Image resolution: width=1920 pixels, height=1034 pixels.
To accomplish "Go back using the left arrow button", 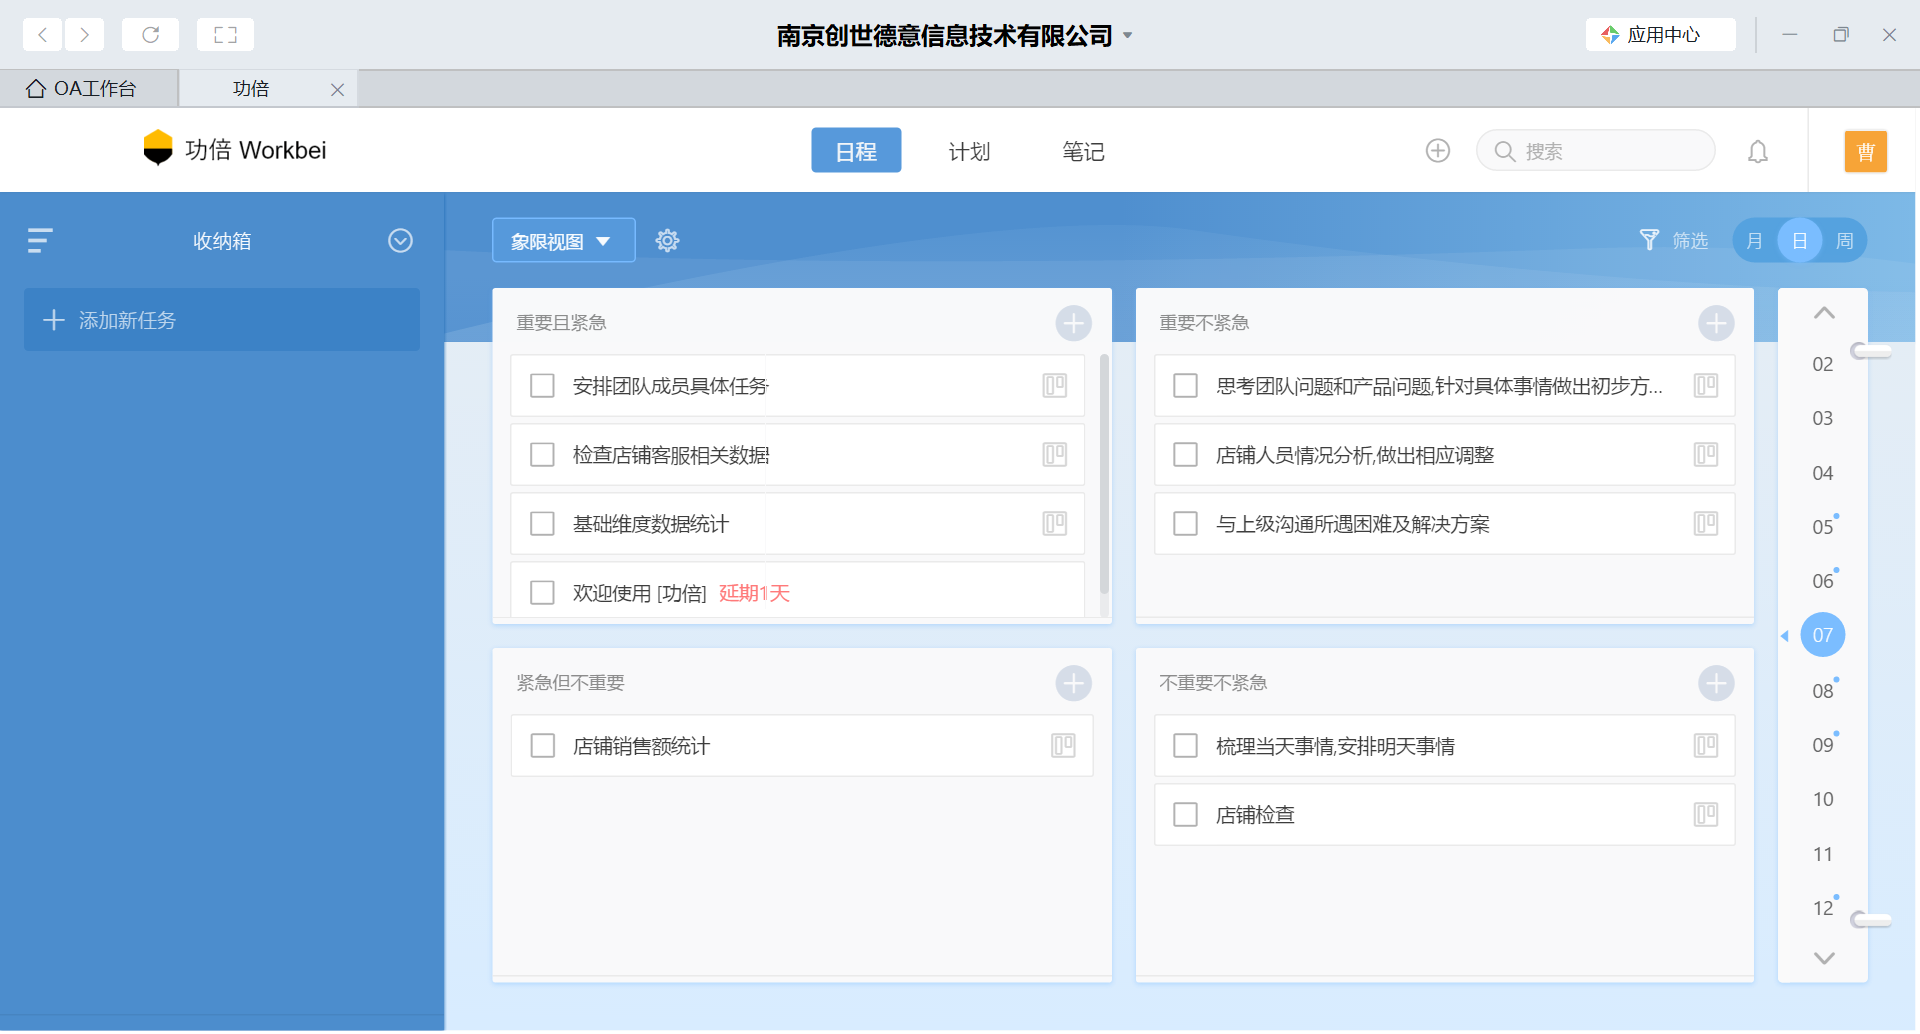I will point(42,35).
